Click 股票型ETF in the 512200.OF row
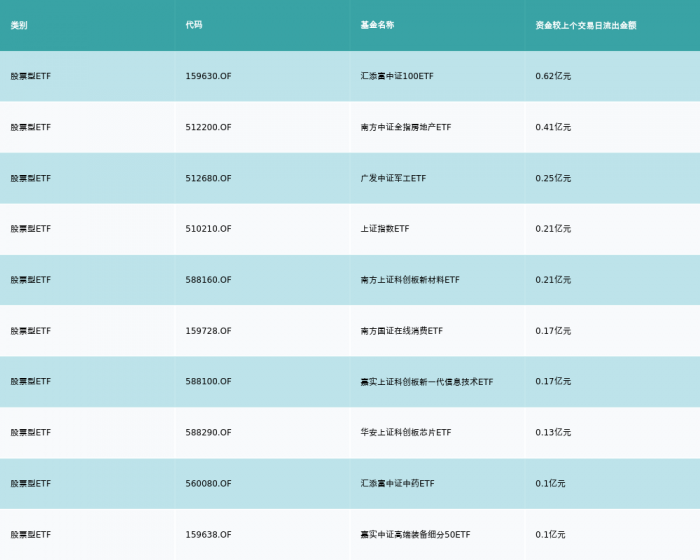The height and width of the screenshot is (560, 700). click(31, 127)
